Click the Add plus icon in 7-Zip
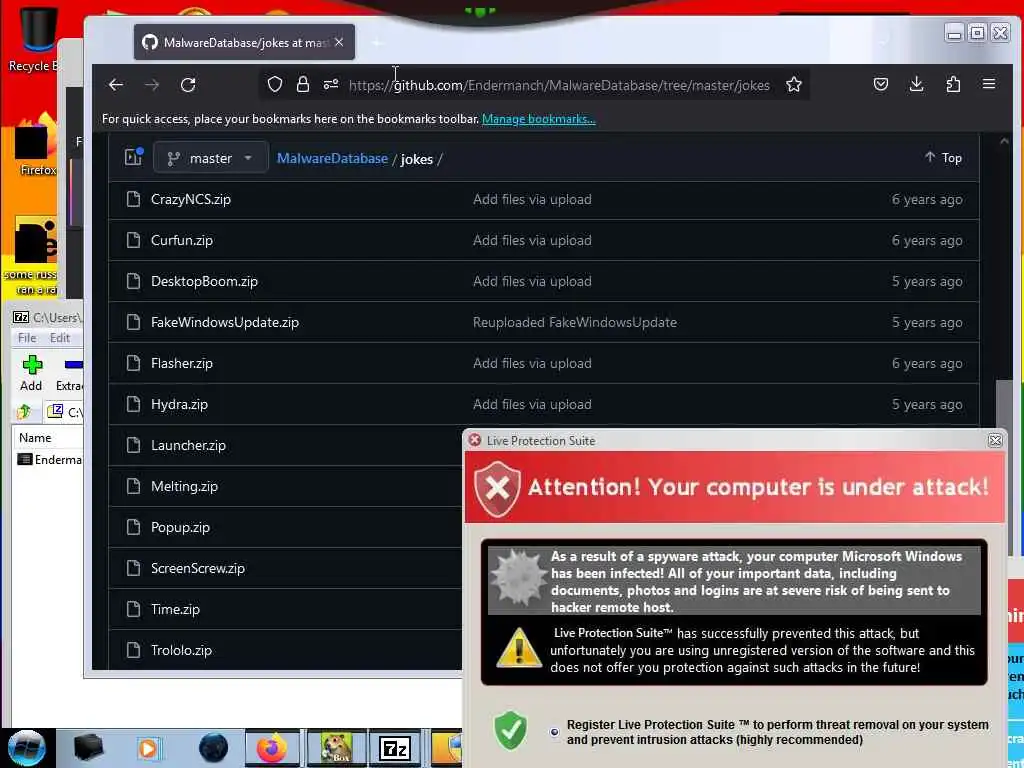The width and height of the screenshot is (1024, 768). point(32,365)
